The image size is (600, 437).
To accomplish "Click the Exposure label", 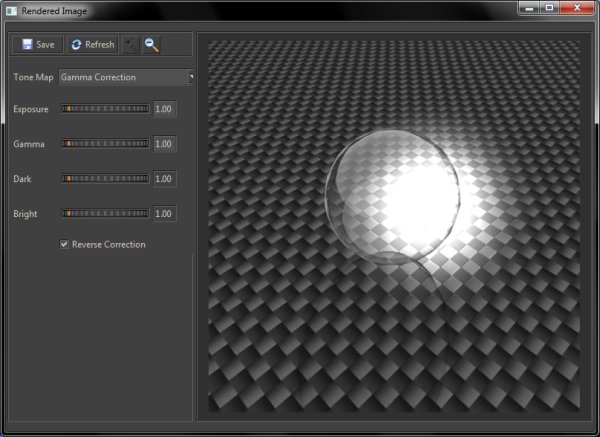I will point(31,109).
